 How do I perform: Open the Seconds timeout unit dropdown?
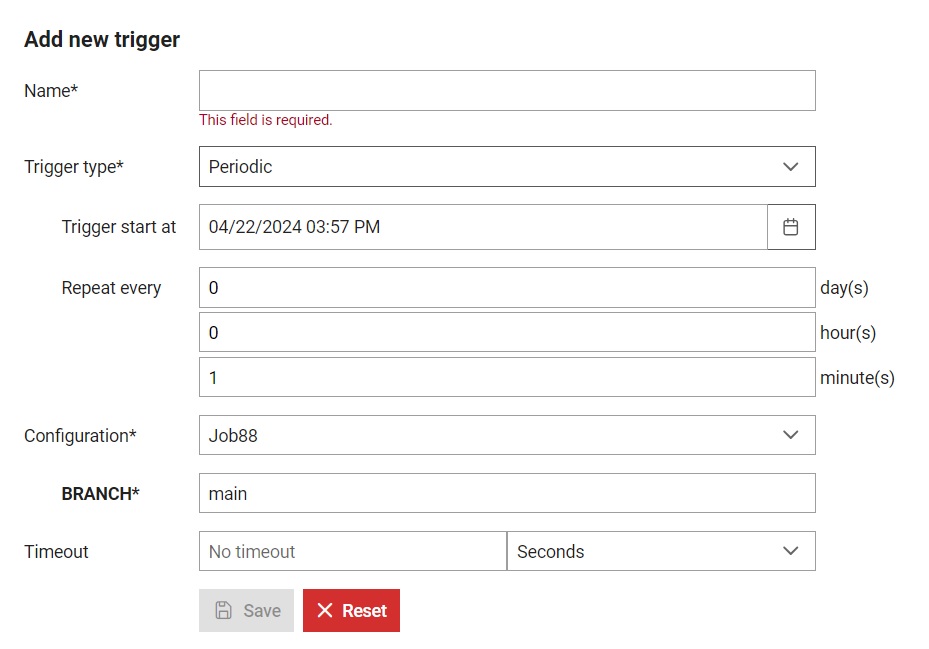tap(661, 551)
